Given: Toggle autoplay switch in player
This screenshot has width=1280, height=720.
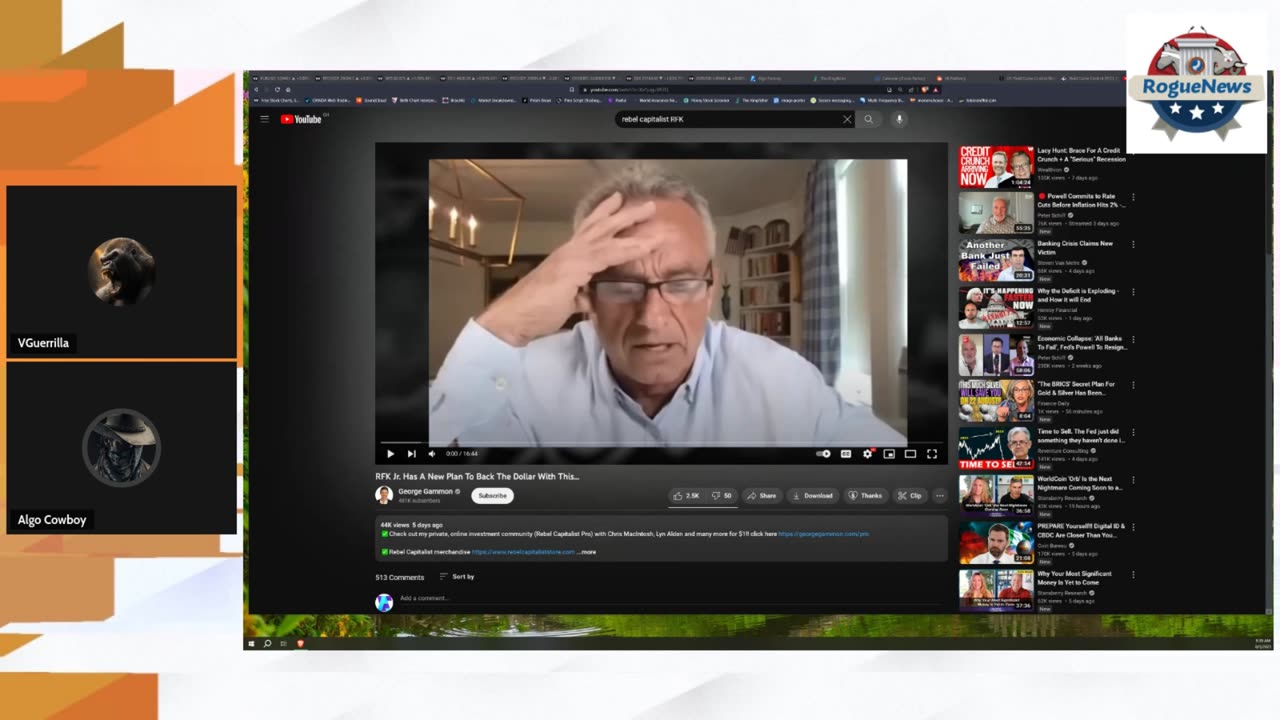Looking at the screenshot, I should point(823,454).
